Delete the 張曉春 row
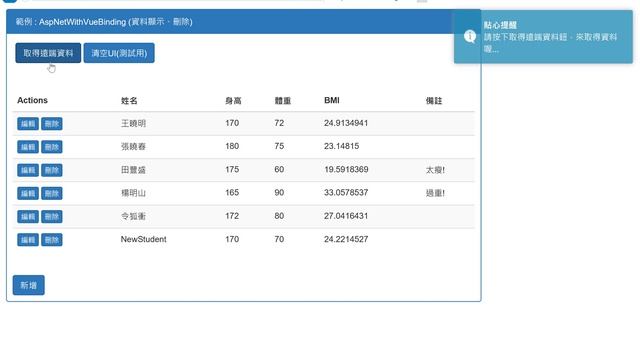This screenshot has height=360, width=640. [x=51, y=147]
